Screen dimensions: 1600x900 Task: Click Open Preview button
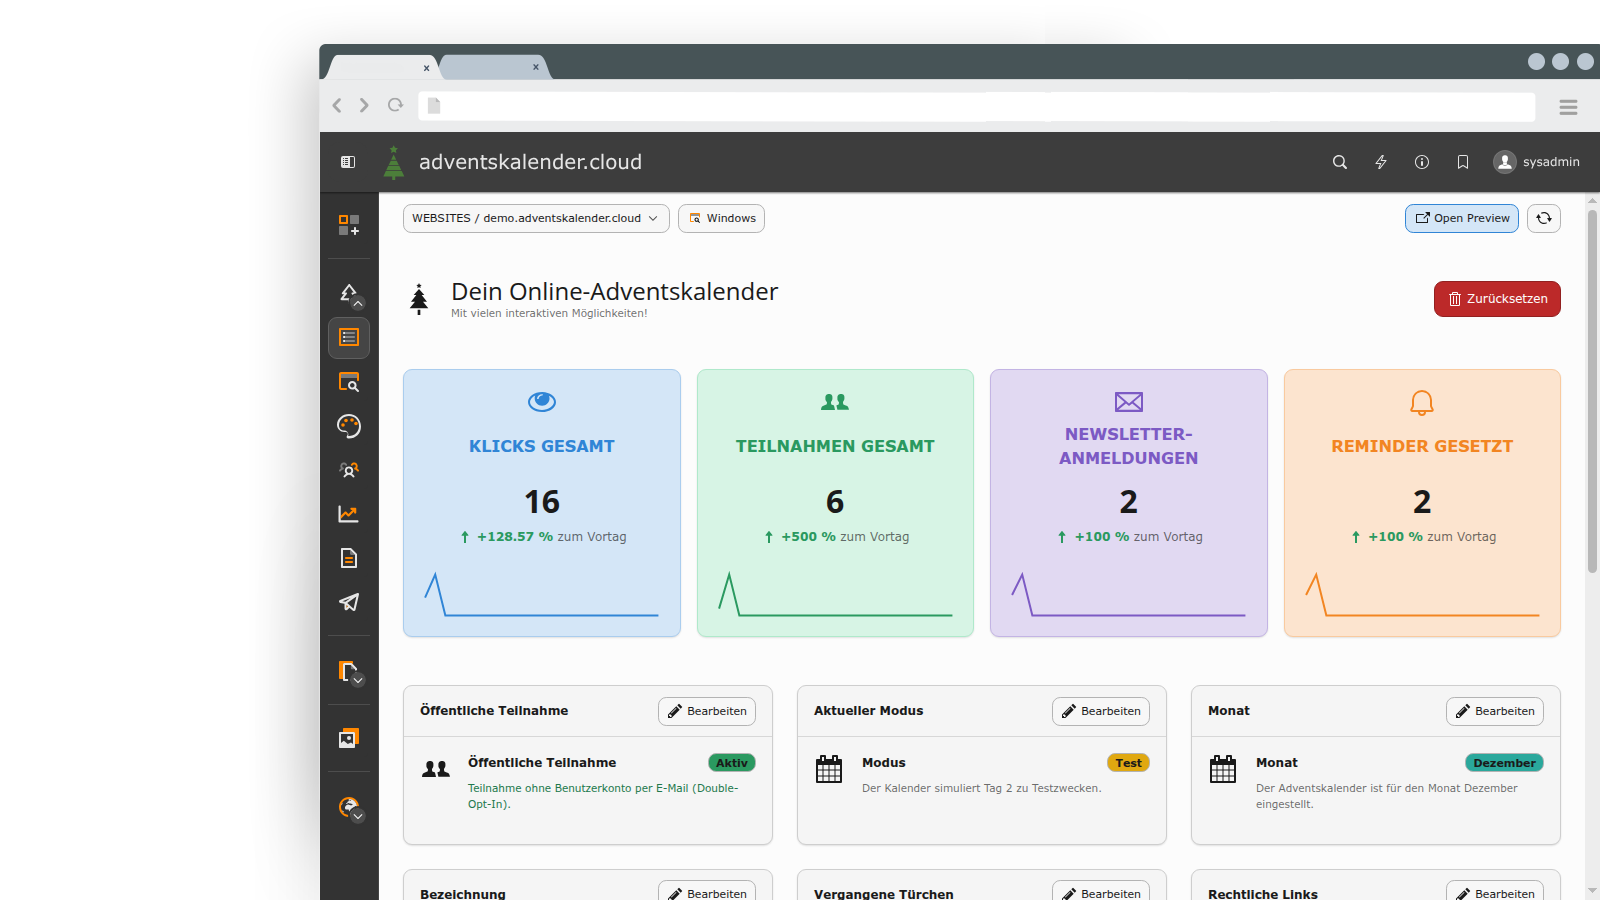[x=1462, y=219]
